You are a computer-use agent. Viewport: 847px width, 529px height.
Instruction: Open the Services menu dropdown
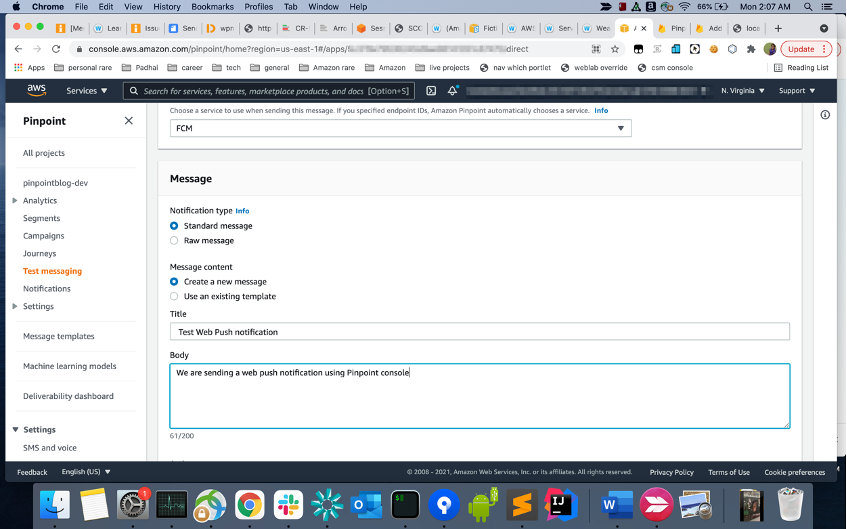86,91
